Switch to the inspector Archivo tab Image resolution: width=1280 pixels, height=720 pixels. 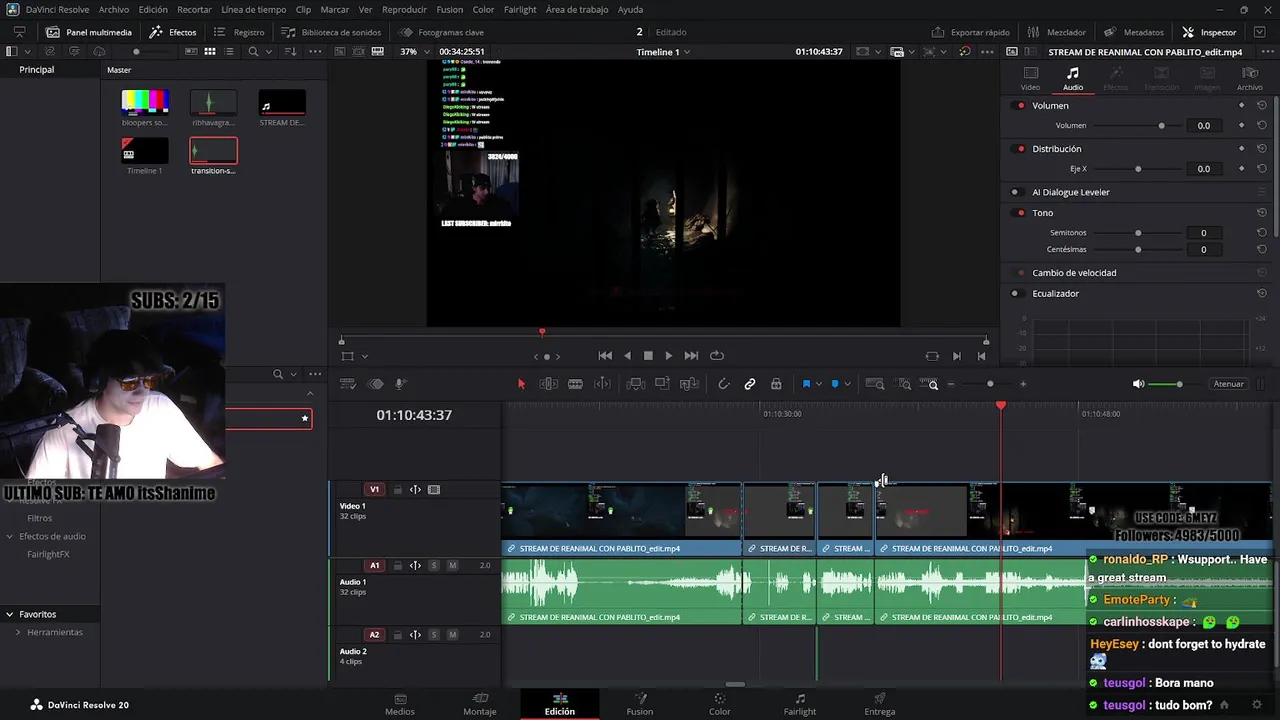click(x=1249, y=78)
